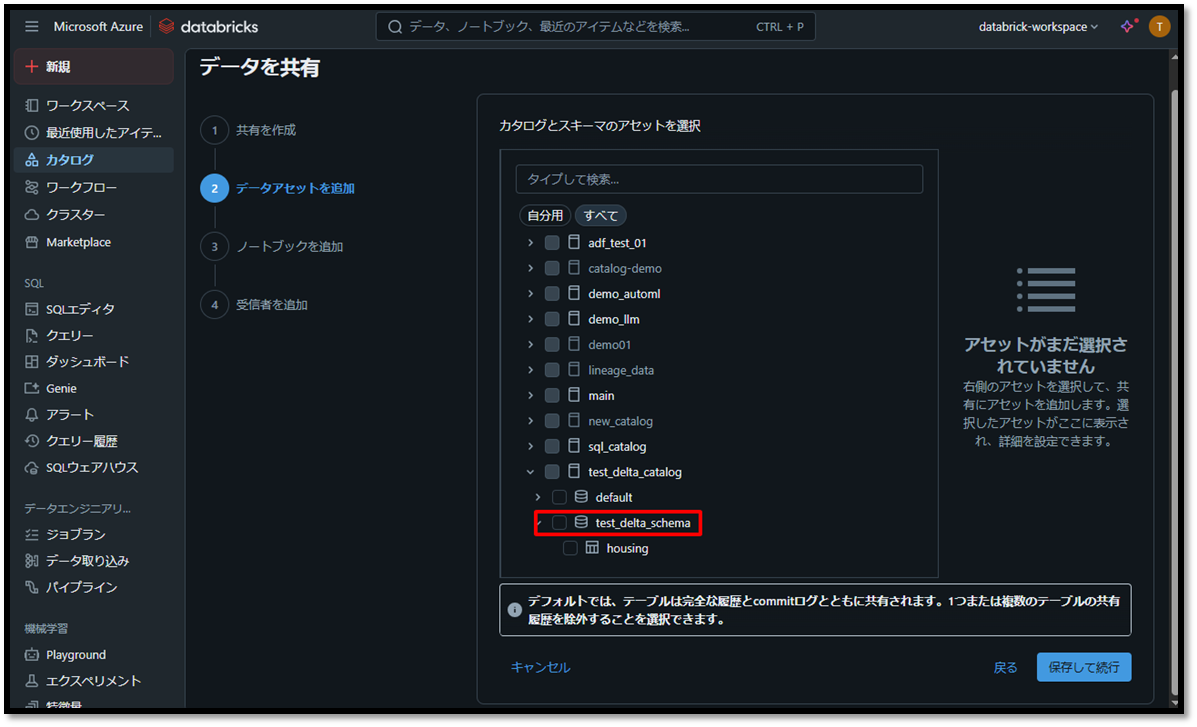Expand the default schema chevron
This screenshot has width=1197, height=727.
(x=538, y=497)
